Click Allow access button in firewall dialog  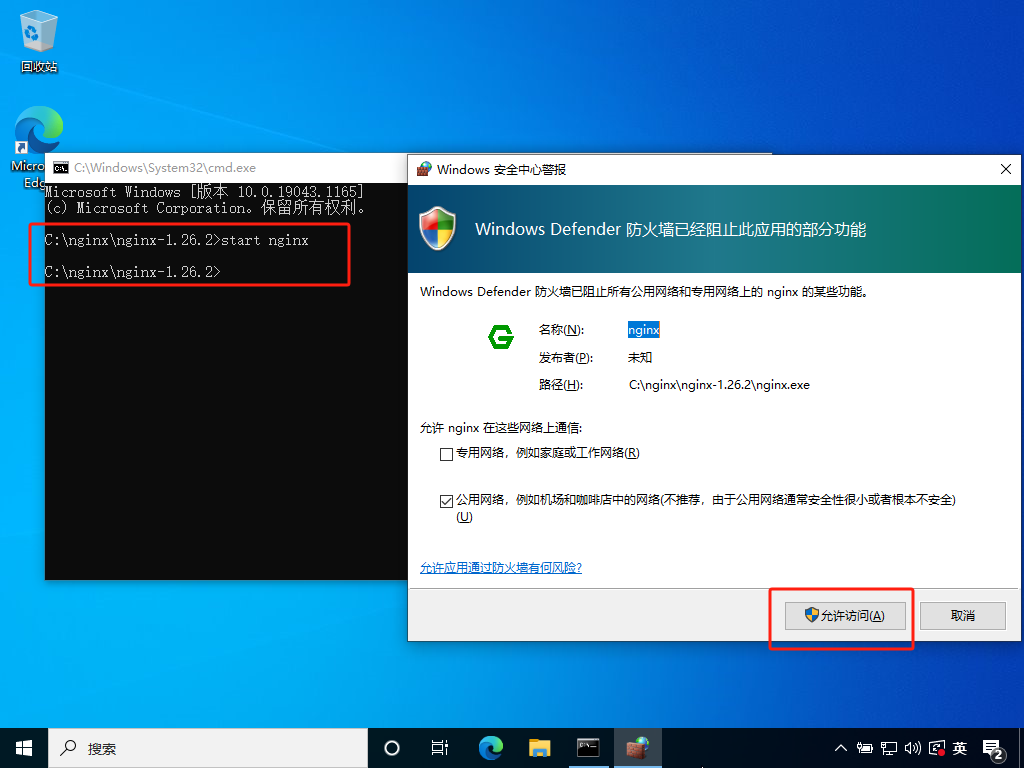tap(845, 616)
